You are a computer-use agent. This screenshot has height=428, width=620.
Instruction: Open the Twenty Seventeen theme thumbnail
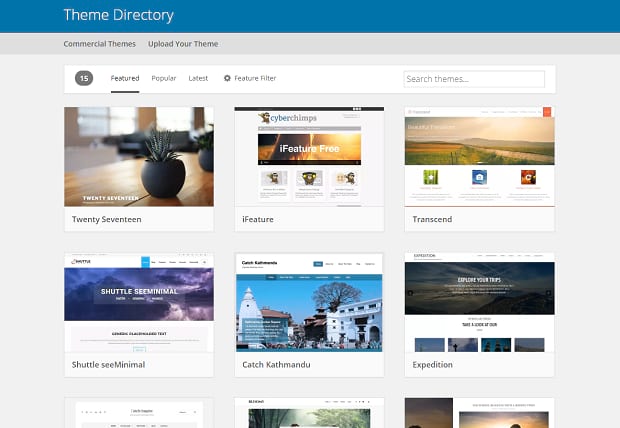click(139, 157)
